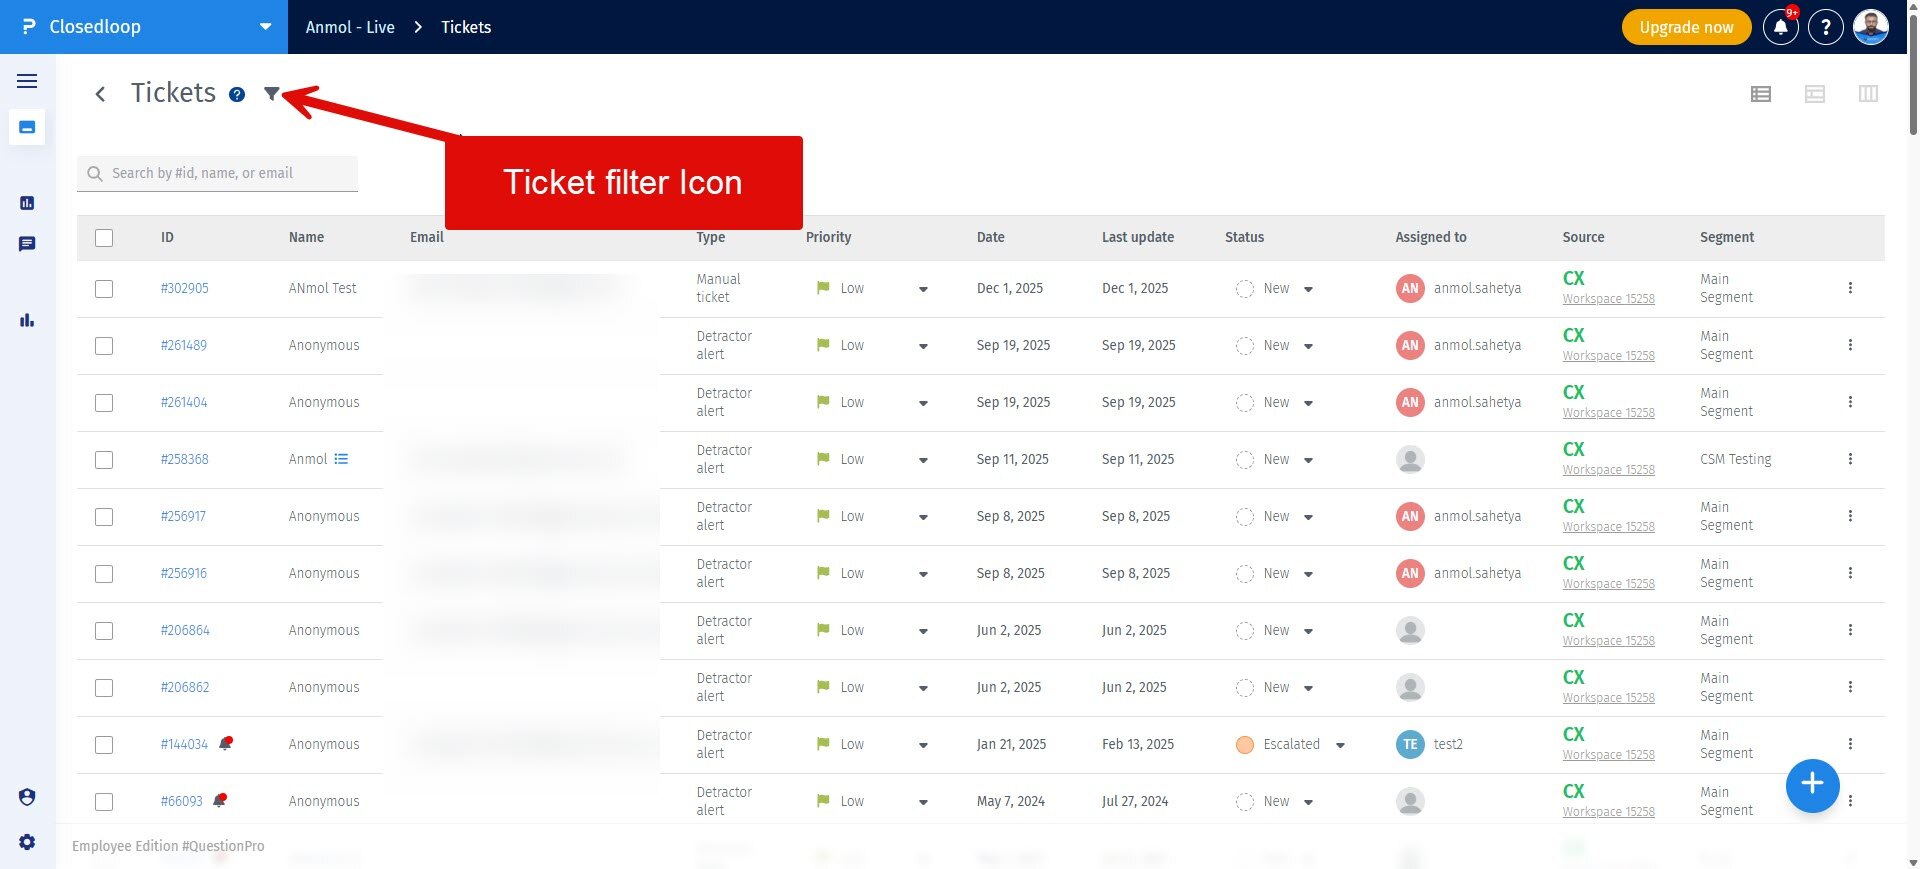Sort by the Last update column header
Image resolution: width=1920 pixels, height=869 pixels.
(x=1138, y=237)
